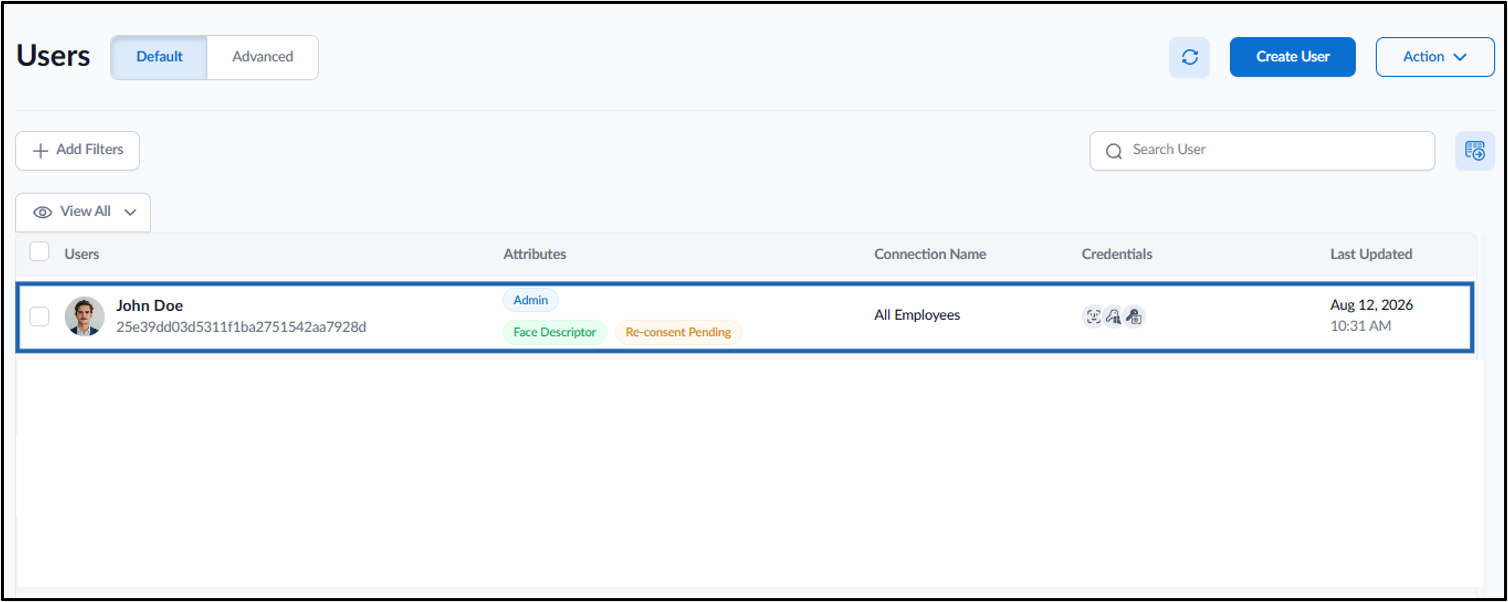
Task: Click the plus icon in Add Filters
Action: coord(41,150)
